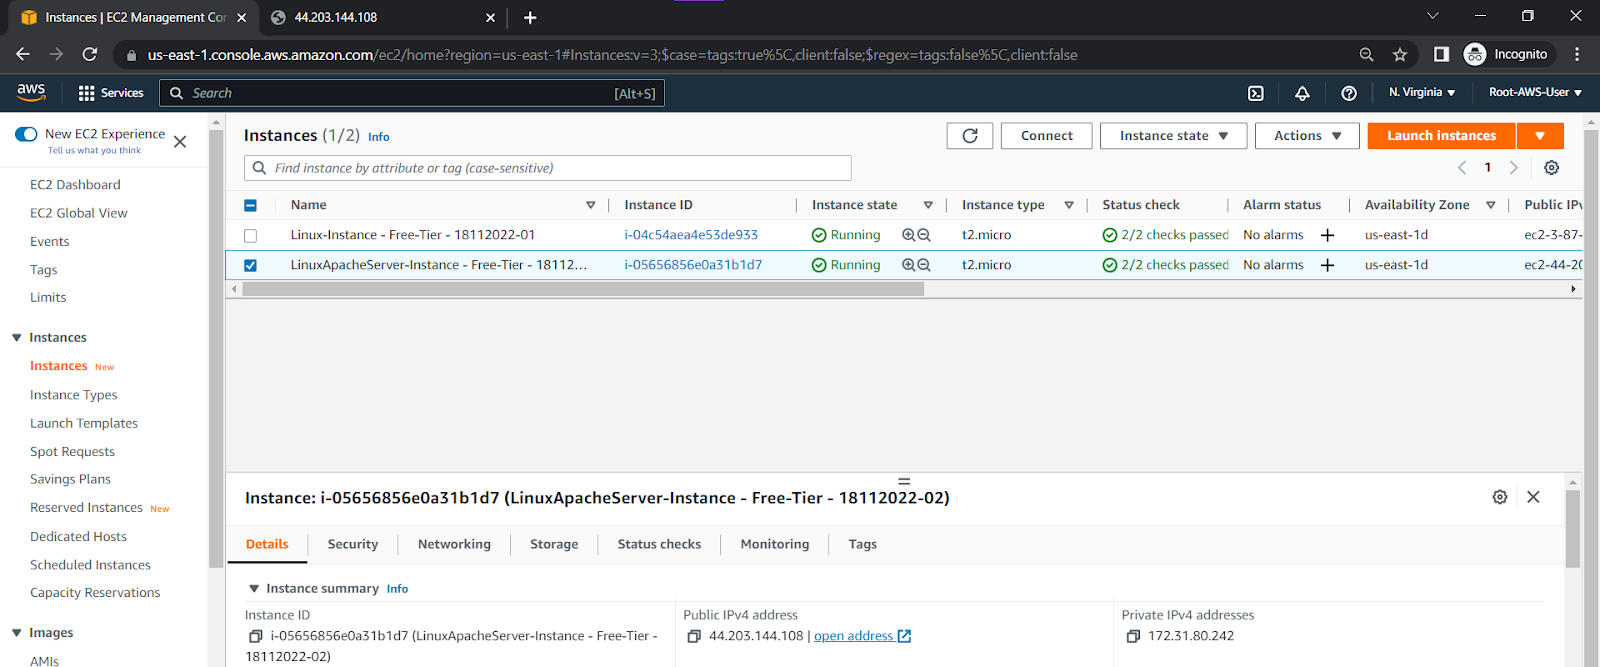Image resolution: width=1600 pixels, height=667 pixels.
Task: Switch to the Status checks tab
Action: click(x=659, y=544)
